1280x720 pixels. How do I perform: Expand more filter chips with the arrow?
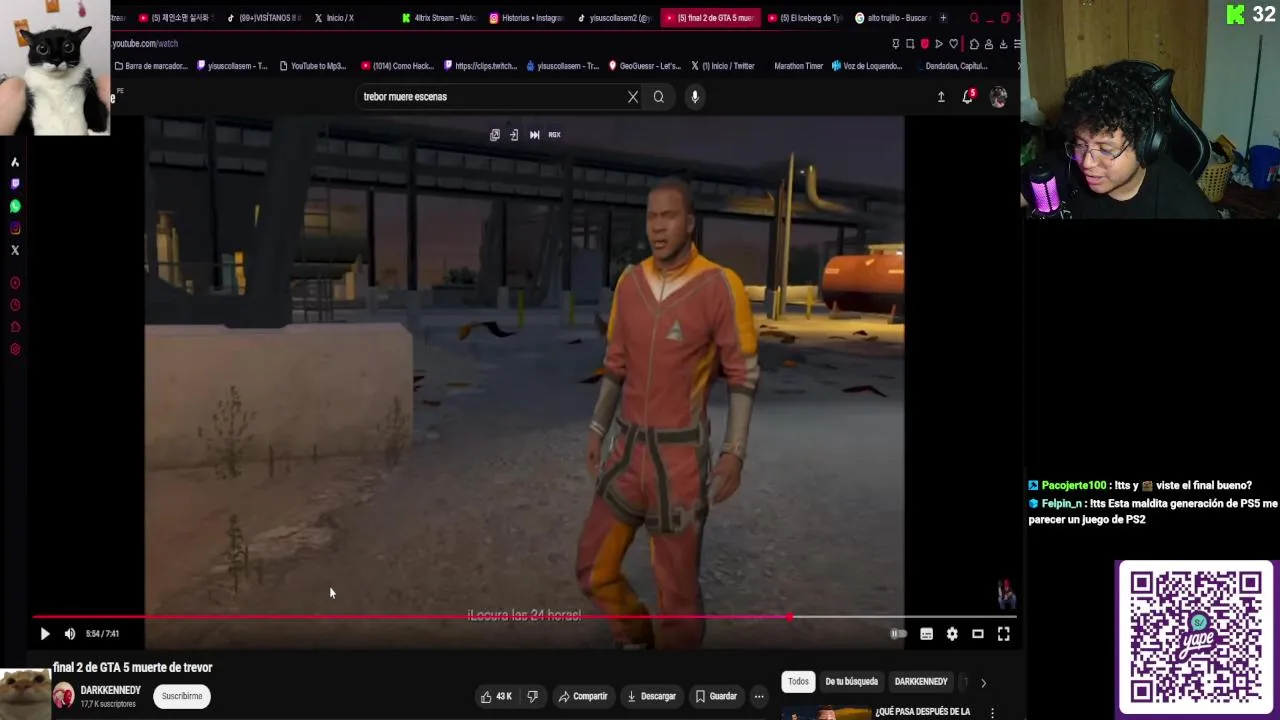983,683
